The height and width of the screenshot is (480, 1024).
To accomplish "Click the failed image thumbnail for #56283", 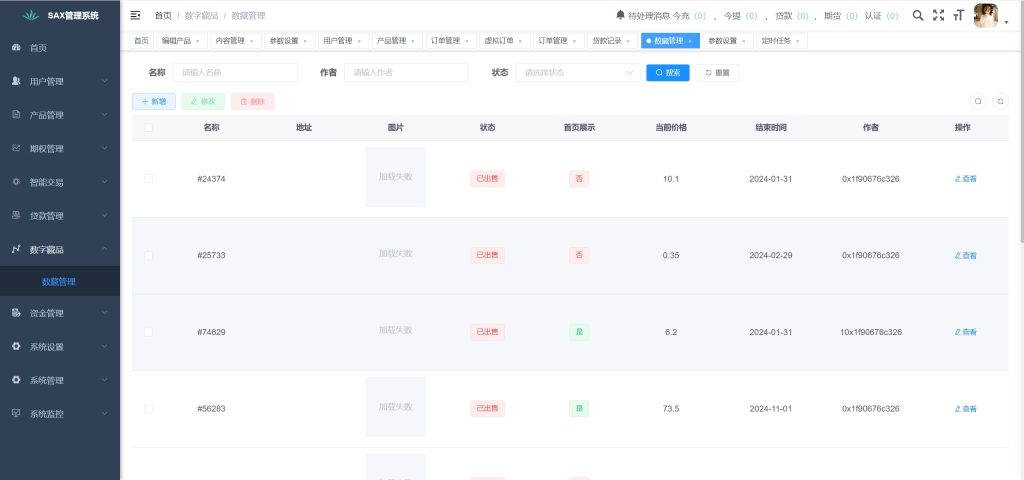I will (x=395, y=407).
